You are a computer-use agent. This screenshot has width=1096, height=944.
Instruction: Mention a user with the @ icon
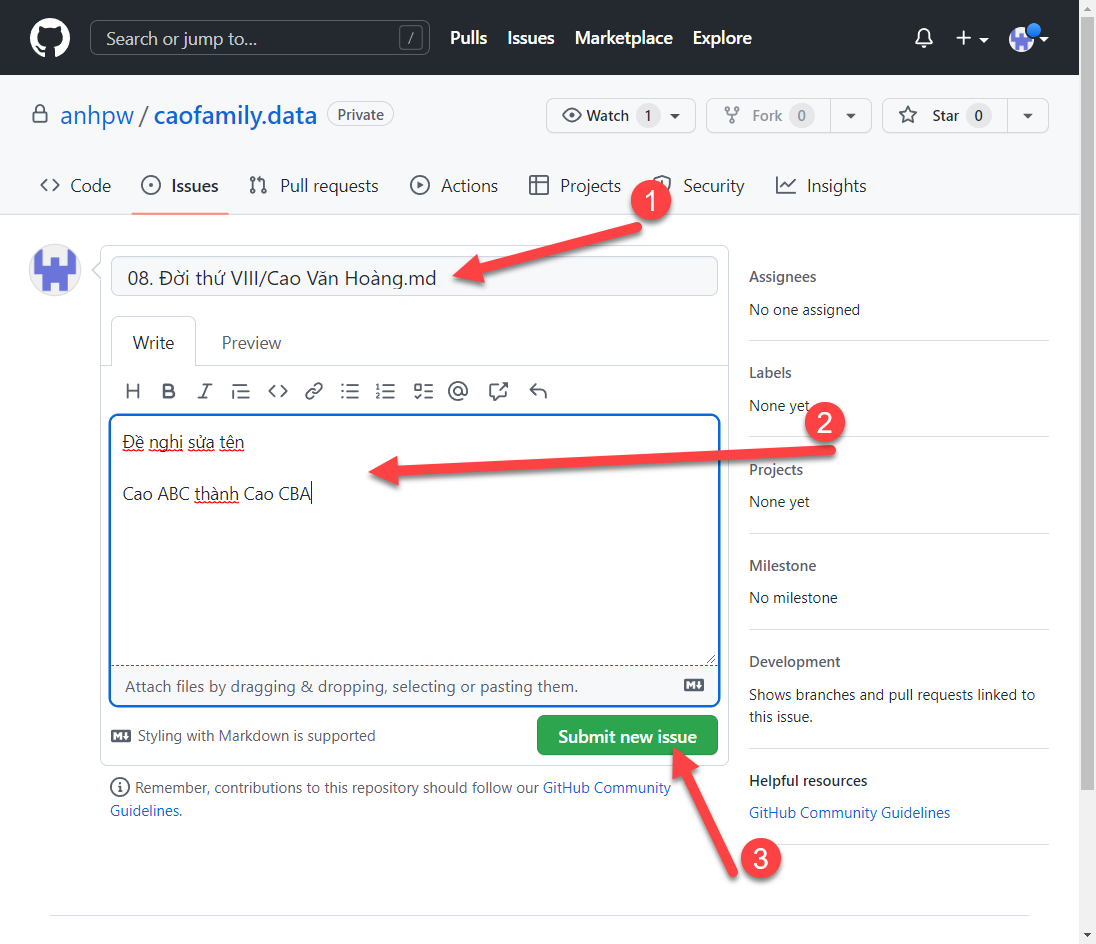click(458, 391)
